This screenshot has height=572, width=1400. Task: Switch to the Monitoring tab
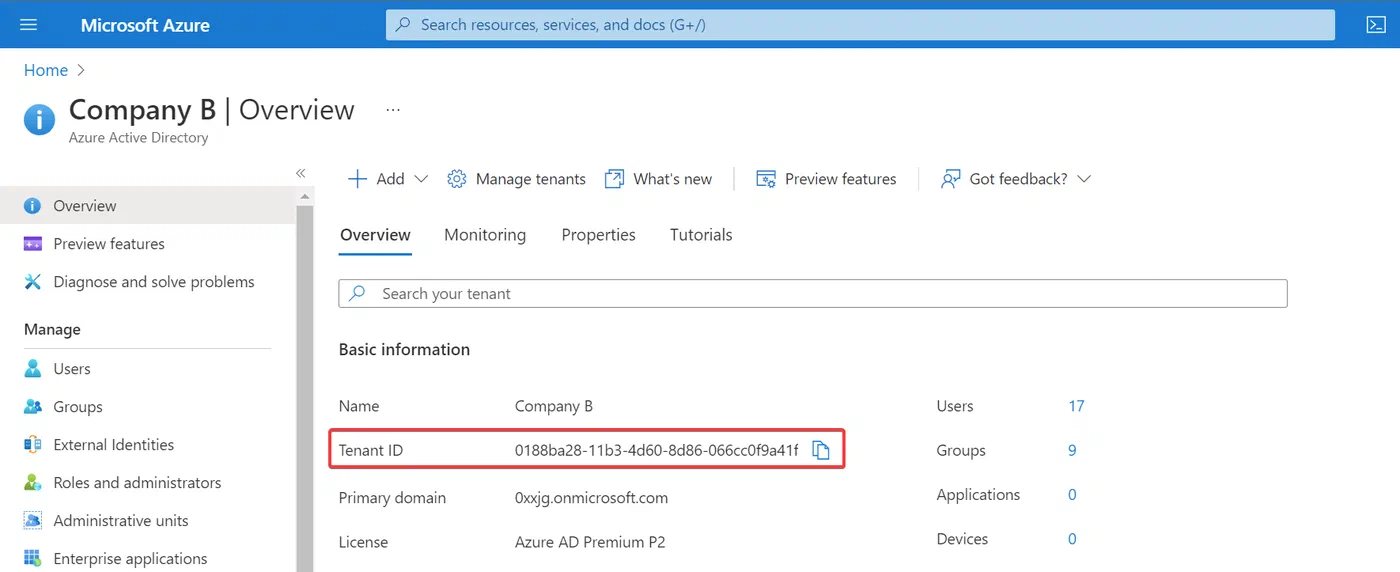[485, 235]
